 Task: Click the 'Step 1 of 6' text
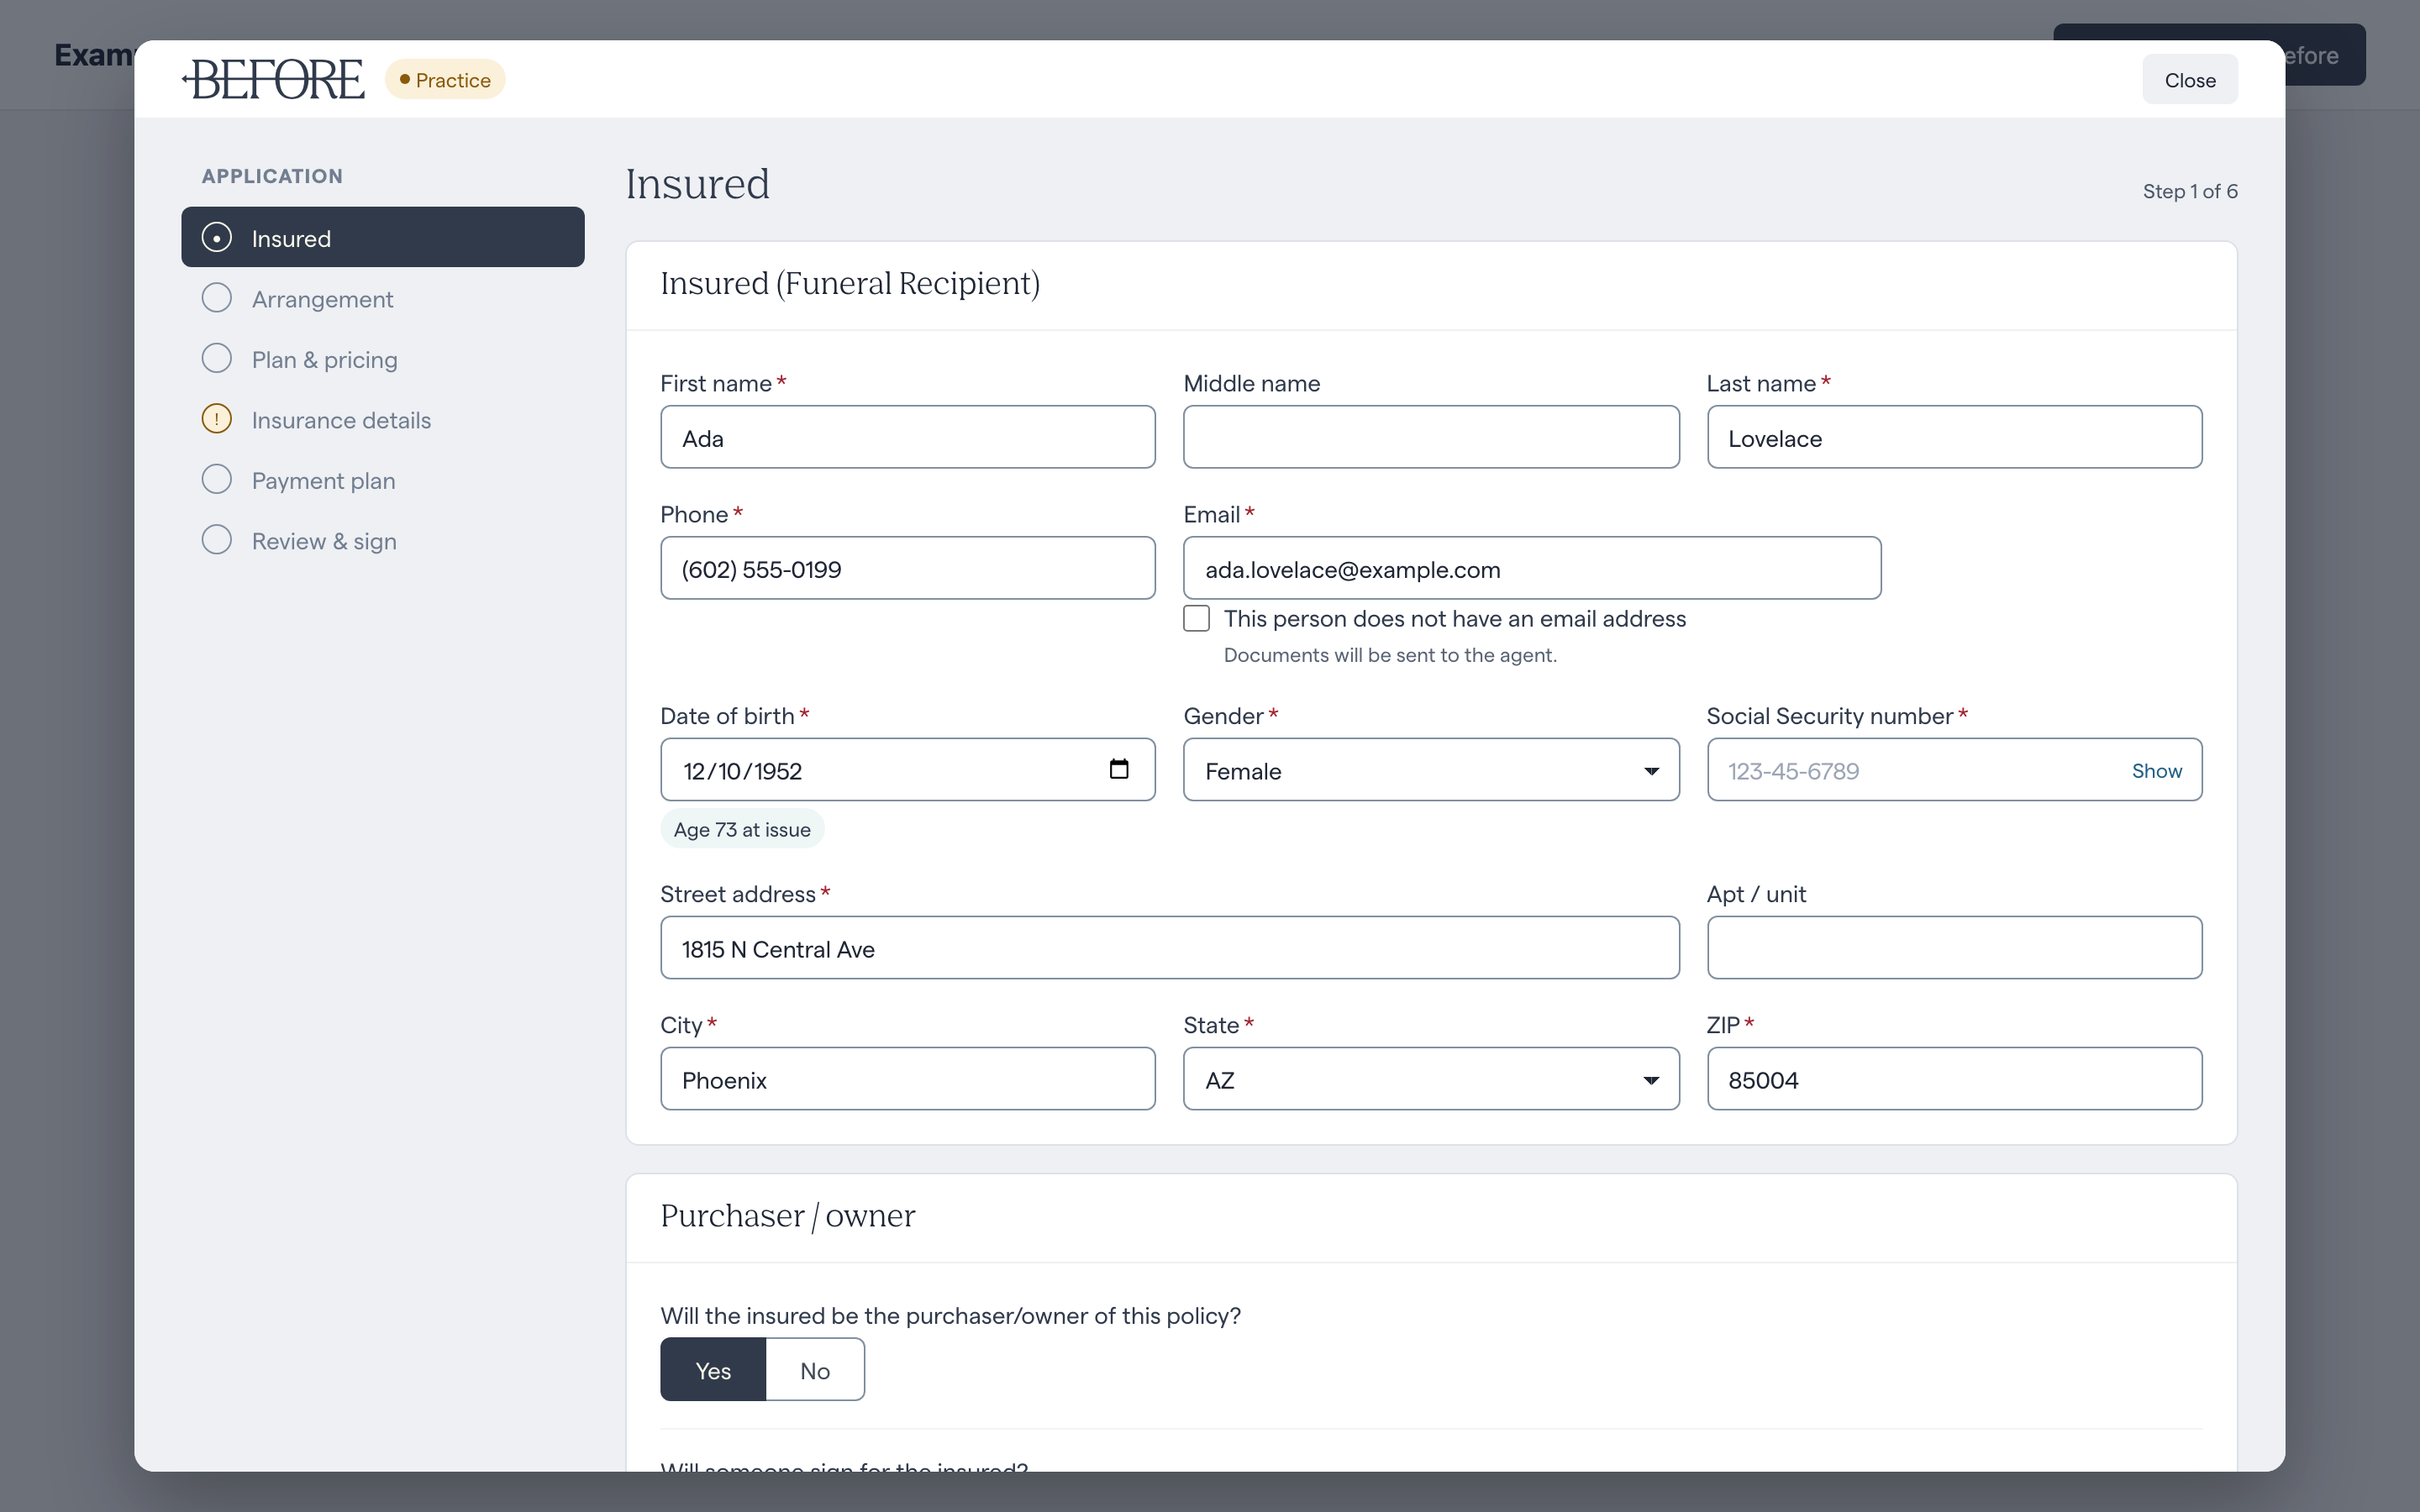2190,191
